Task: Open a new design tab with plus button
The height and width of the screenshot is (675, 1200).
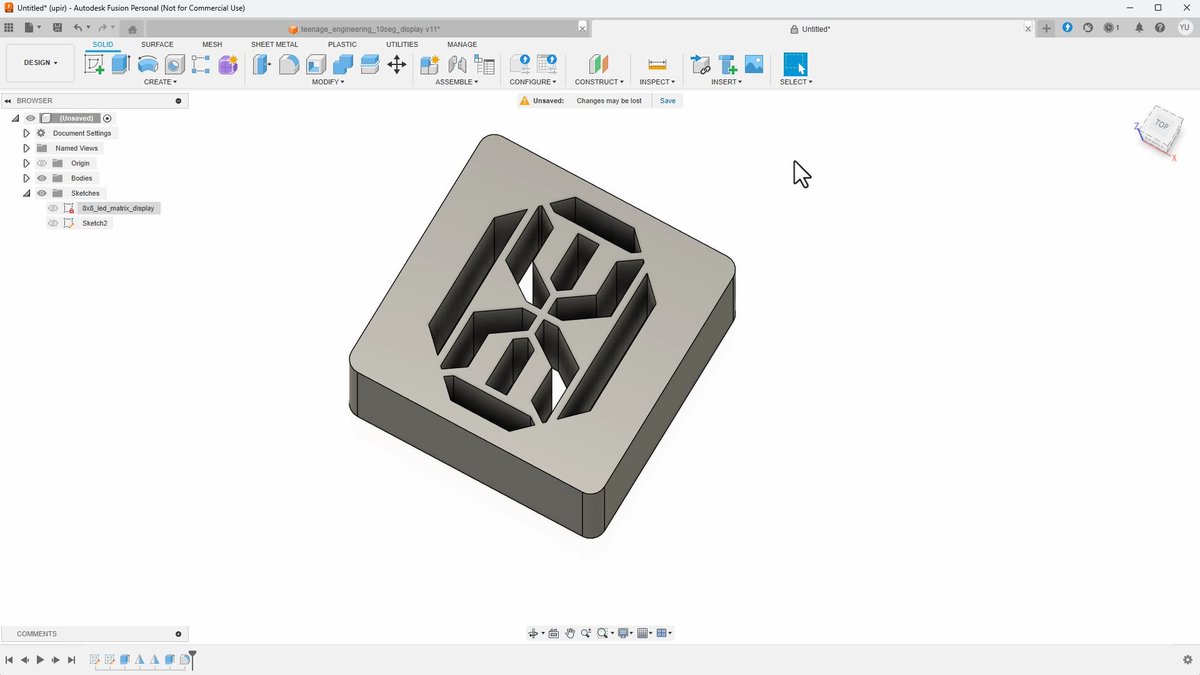Action: click(1046, 28)
